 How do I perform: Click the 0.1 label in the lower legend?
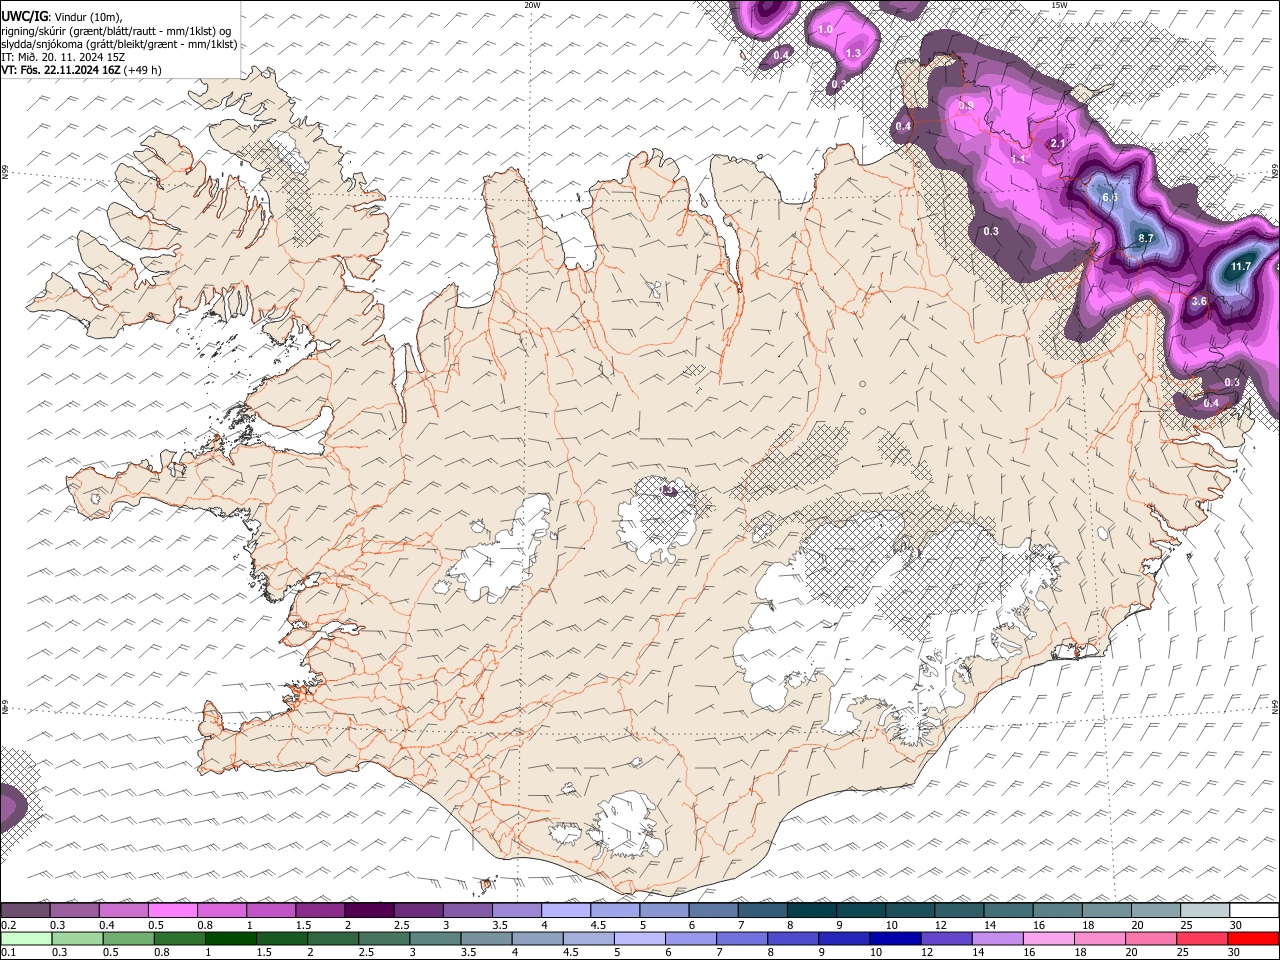click(x=8, y=953)
